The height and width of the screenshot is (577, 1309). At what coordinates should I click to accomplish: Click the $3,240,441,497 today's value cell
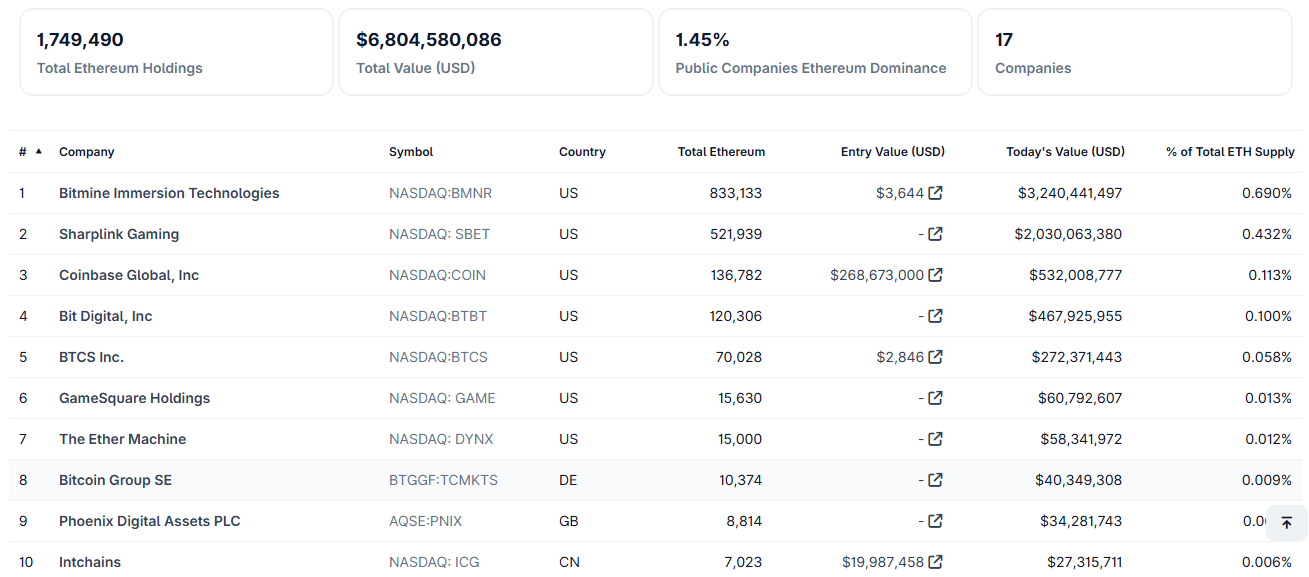pyautogui.click(x=1070, y=193)
